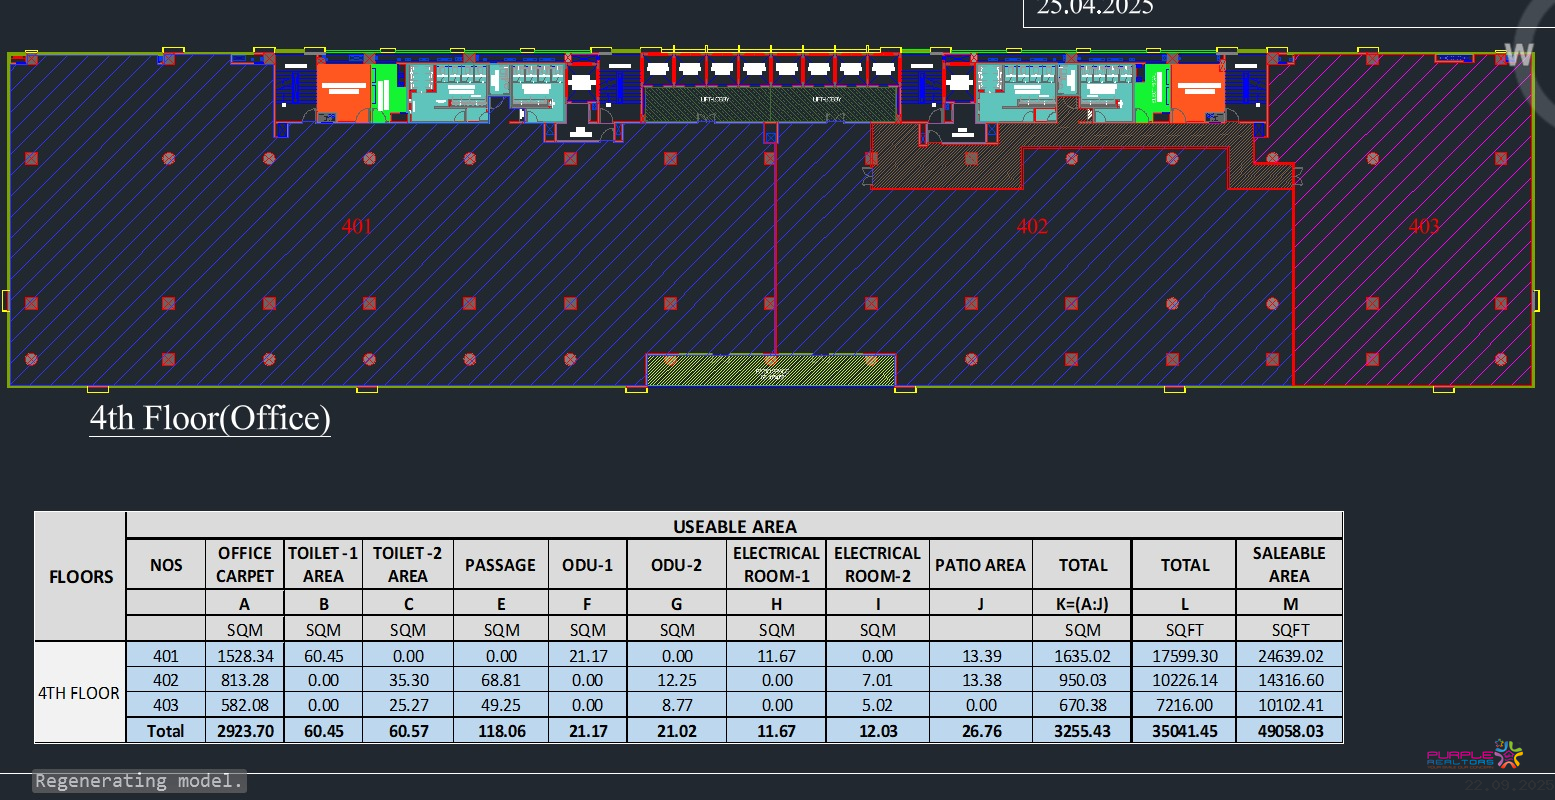This screenshot has width=1555, height=800.
Task: Click the OFFICE CARPET column header
Action: (244, 564)
